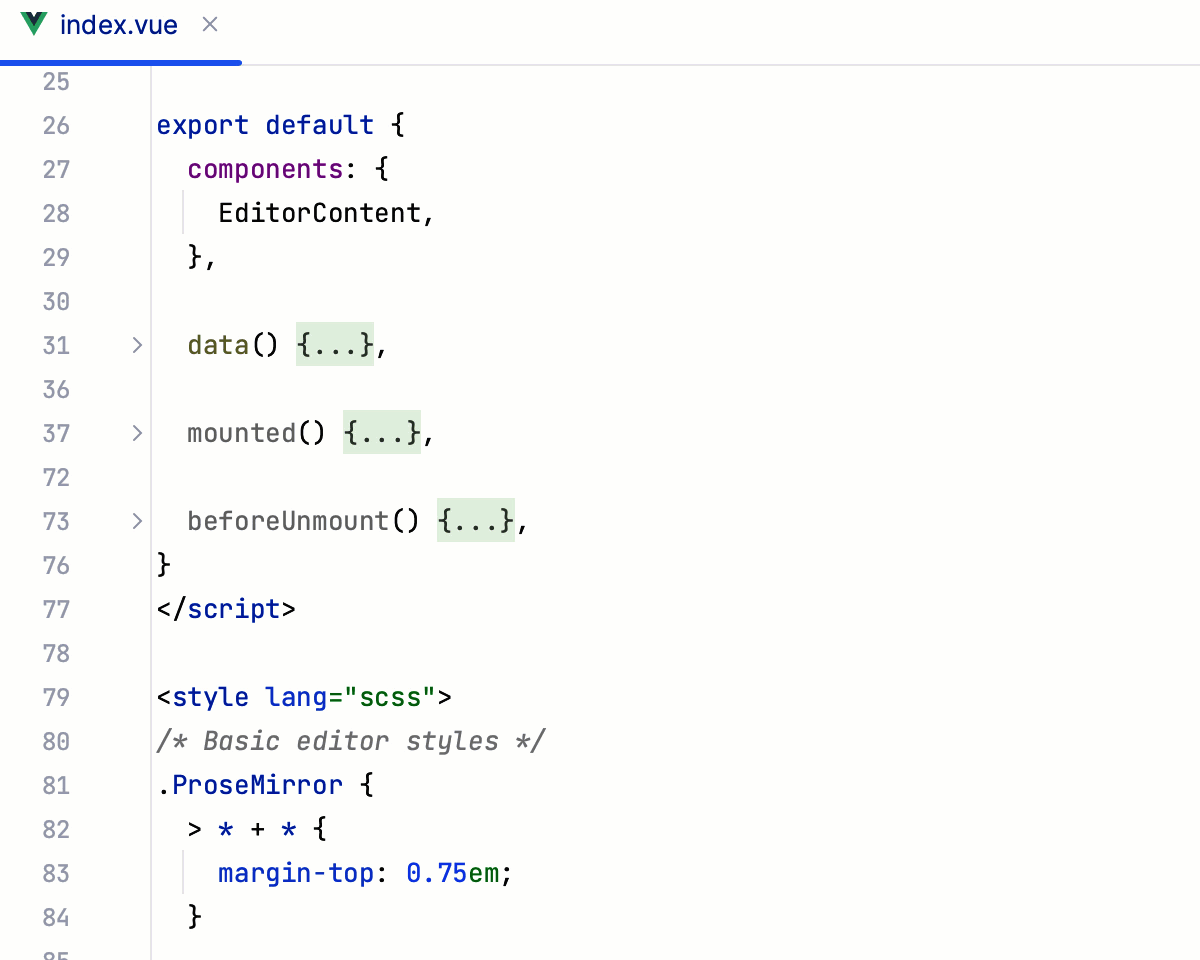Click the fold arrow beside line 31

pos(136,345)
